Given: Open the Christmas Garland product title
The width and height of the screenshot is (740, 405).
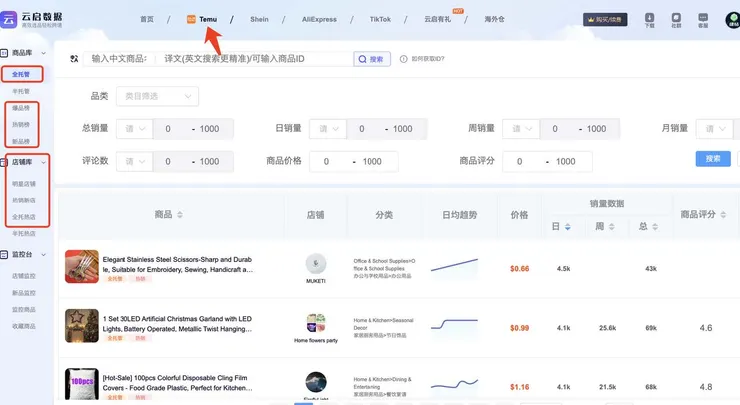Looking at the screenshot, I should coord(178,324).
